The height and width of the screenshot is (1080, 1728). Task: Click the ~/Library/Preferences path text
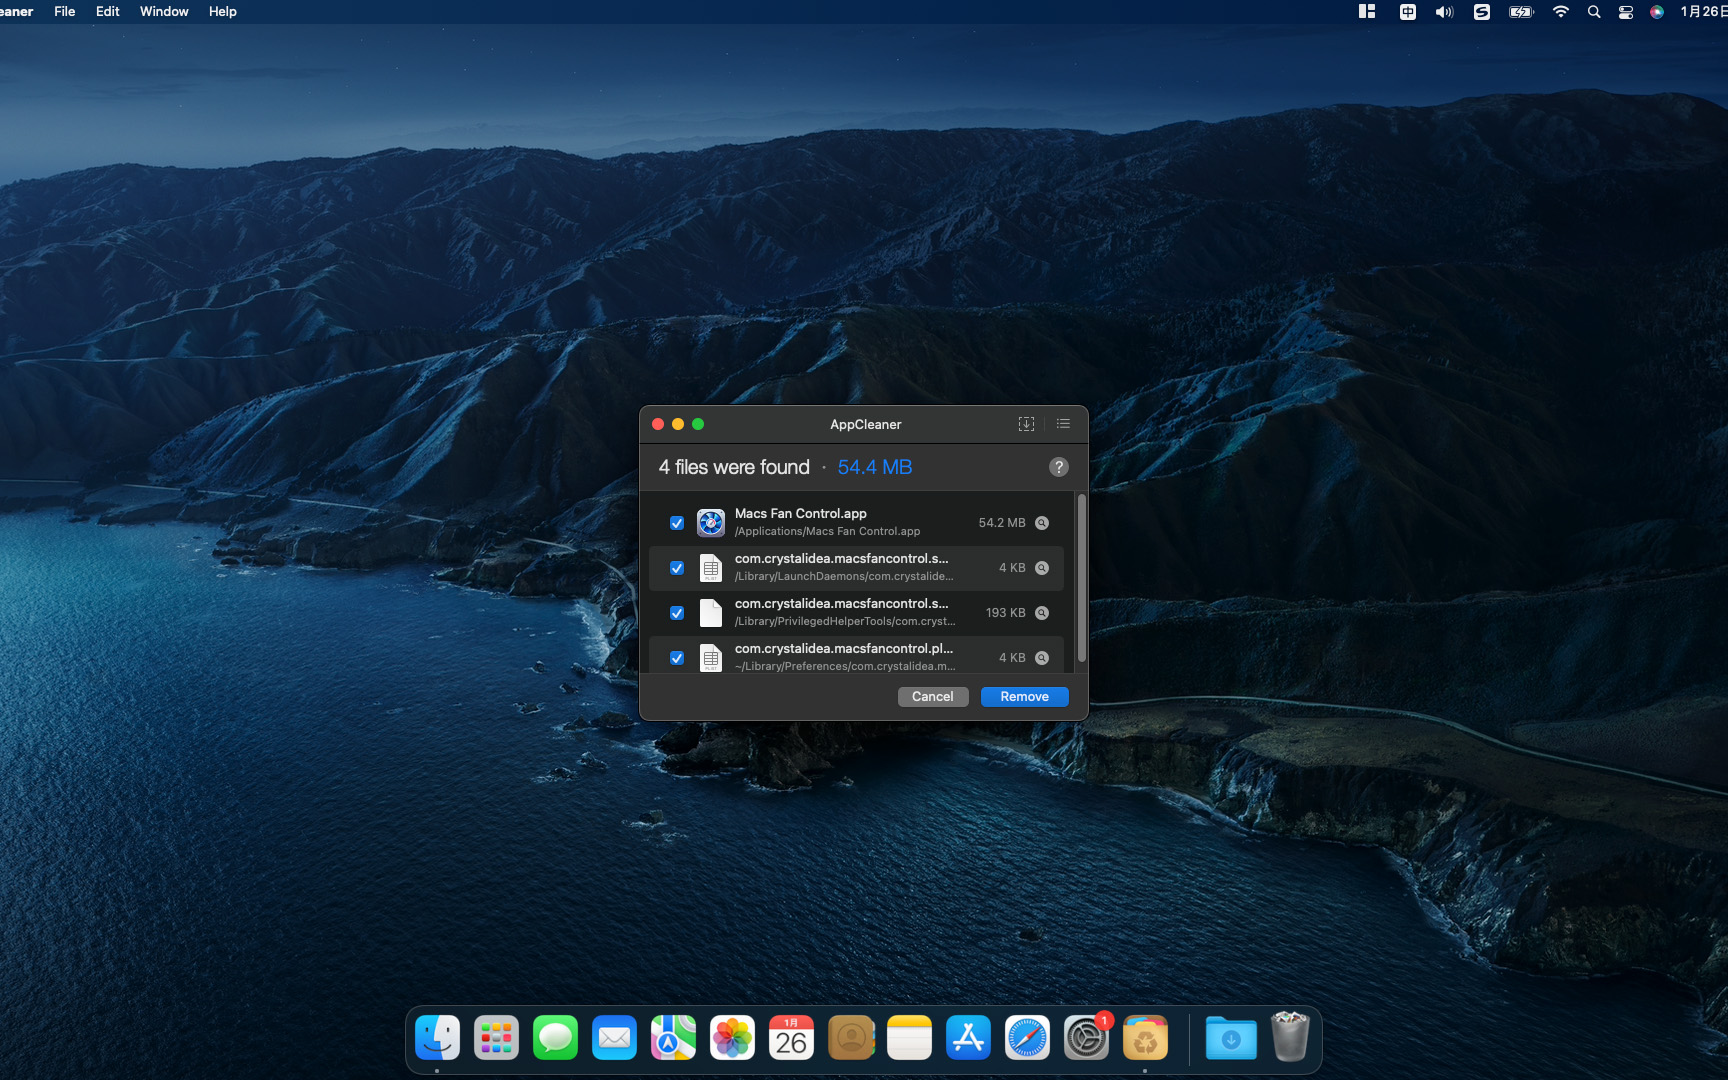click(x=845, y=667)
